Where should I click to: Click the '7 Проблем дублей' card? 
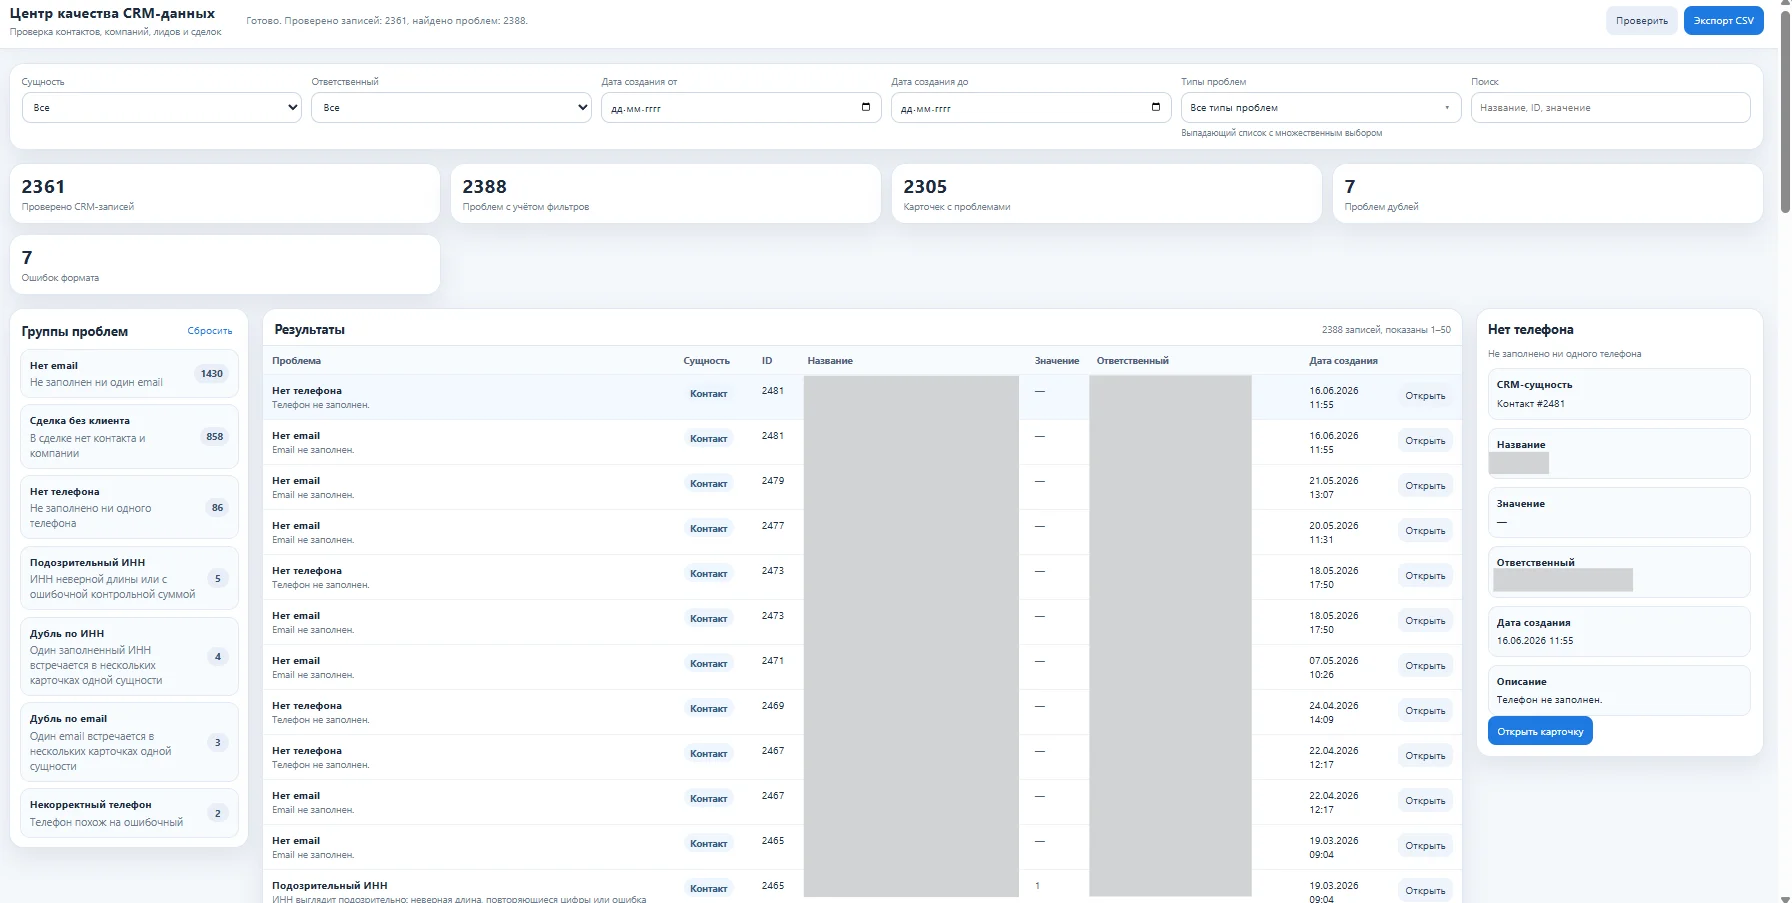(x=1547, y=194)
